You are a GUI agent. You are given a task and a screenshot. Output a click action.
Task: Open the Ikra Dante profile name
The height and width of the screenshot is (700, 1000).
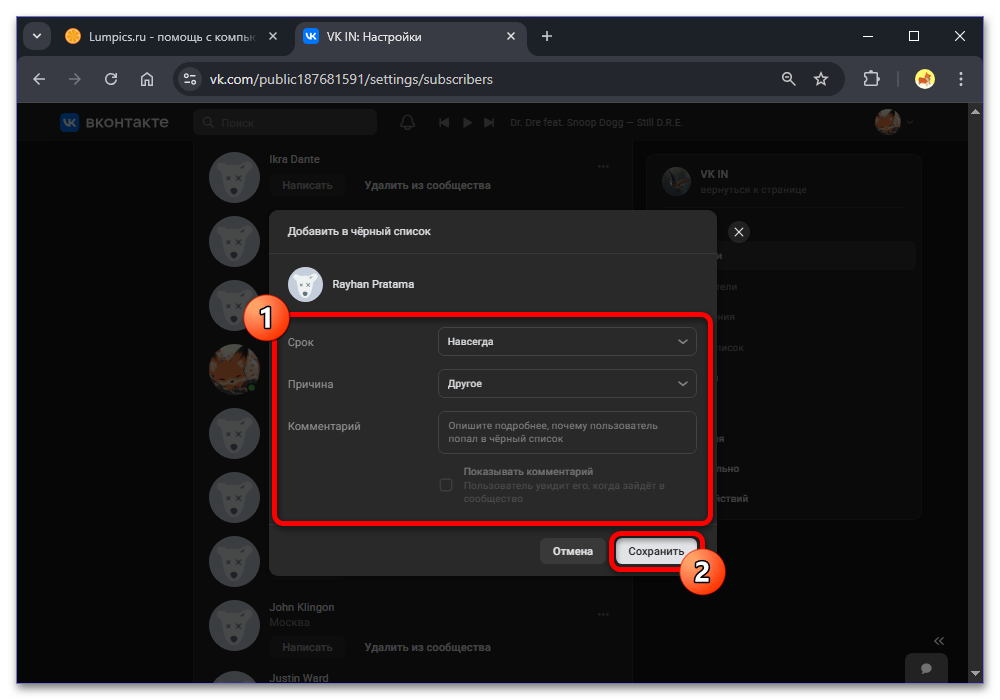click(x=295, y=159)
